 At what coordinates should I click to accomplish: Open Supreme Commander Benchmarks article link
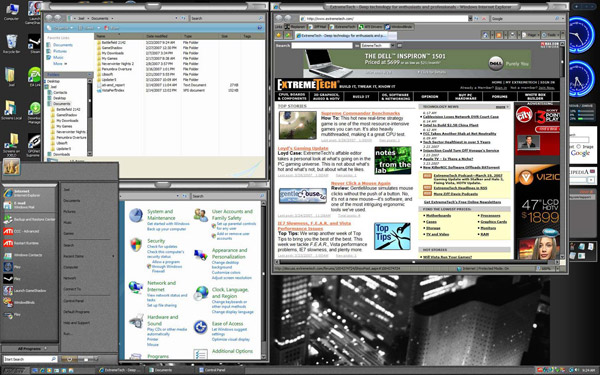tap(360, 113)
